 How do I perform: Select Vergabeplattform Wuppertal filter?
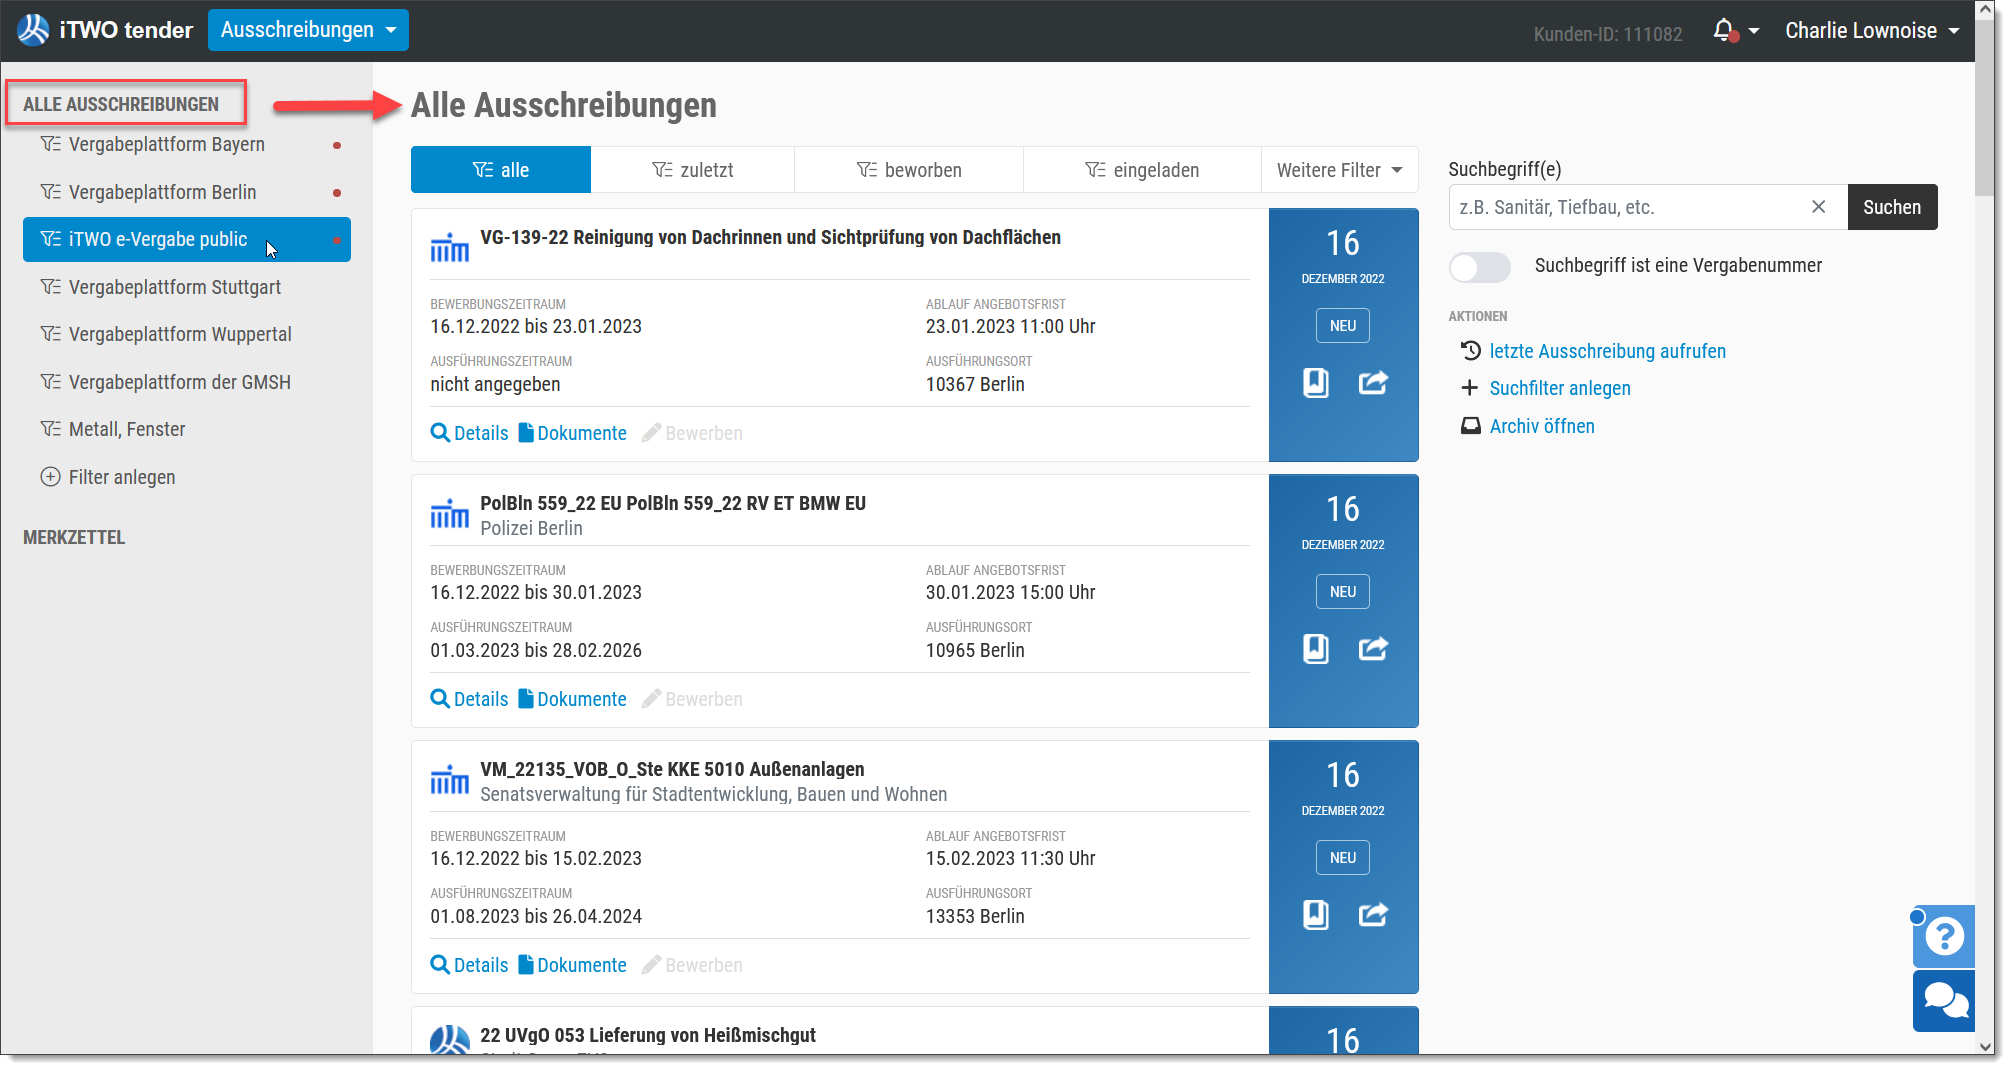(x=187, y=334)
